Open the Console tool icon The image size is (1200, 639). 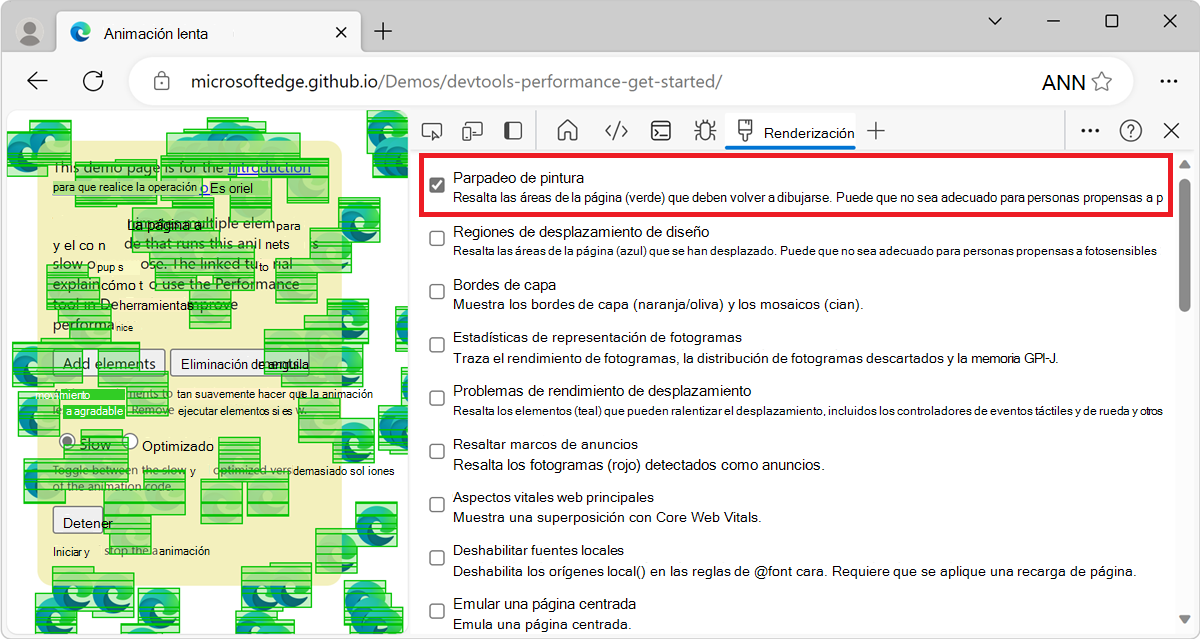(x=661, y=131)
